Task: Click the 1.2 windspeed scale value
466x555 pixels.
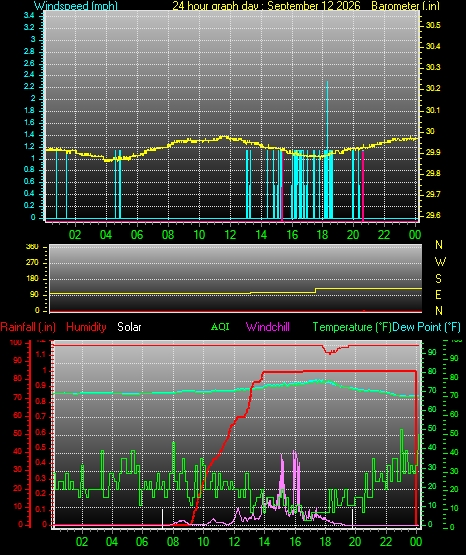Action: (29, 147)
